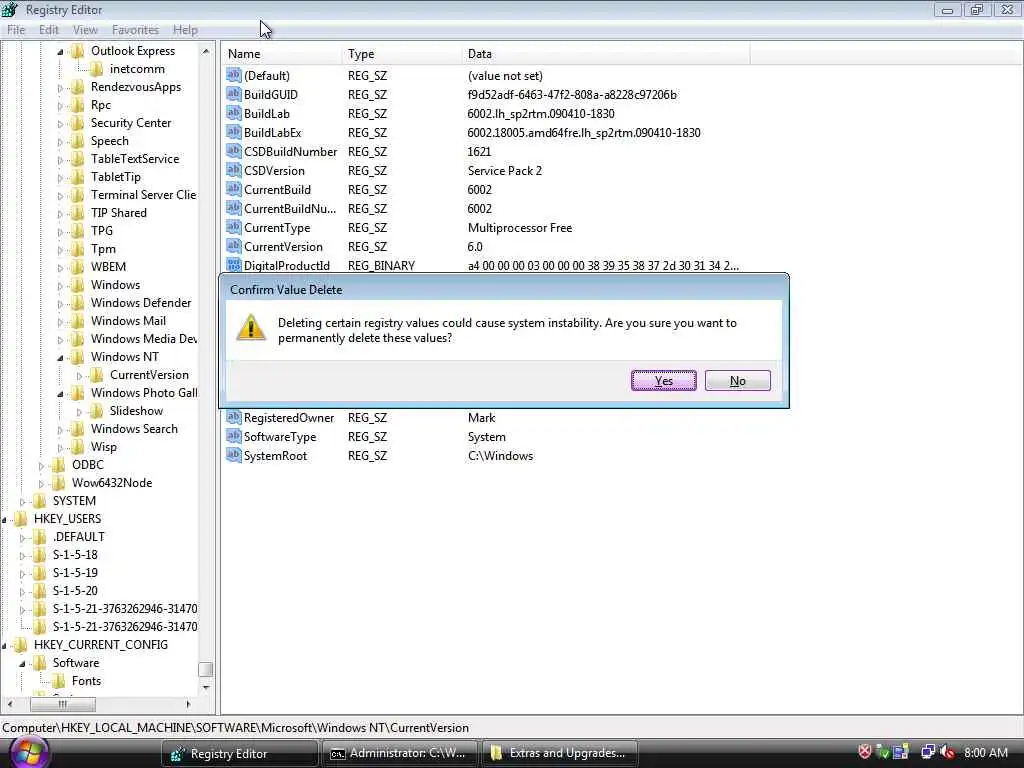Click the CurrentBuild value icon

[234, 189]
